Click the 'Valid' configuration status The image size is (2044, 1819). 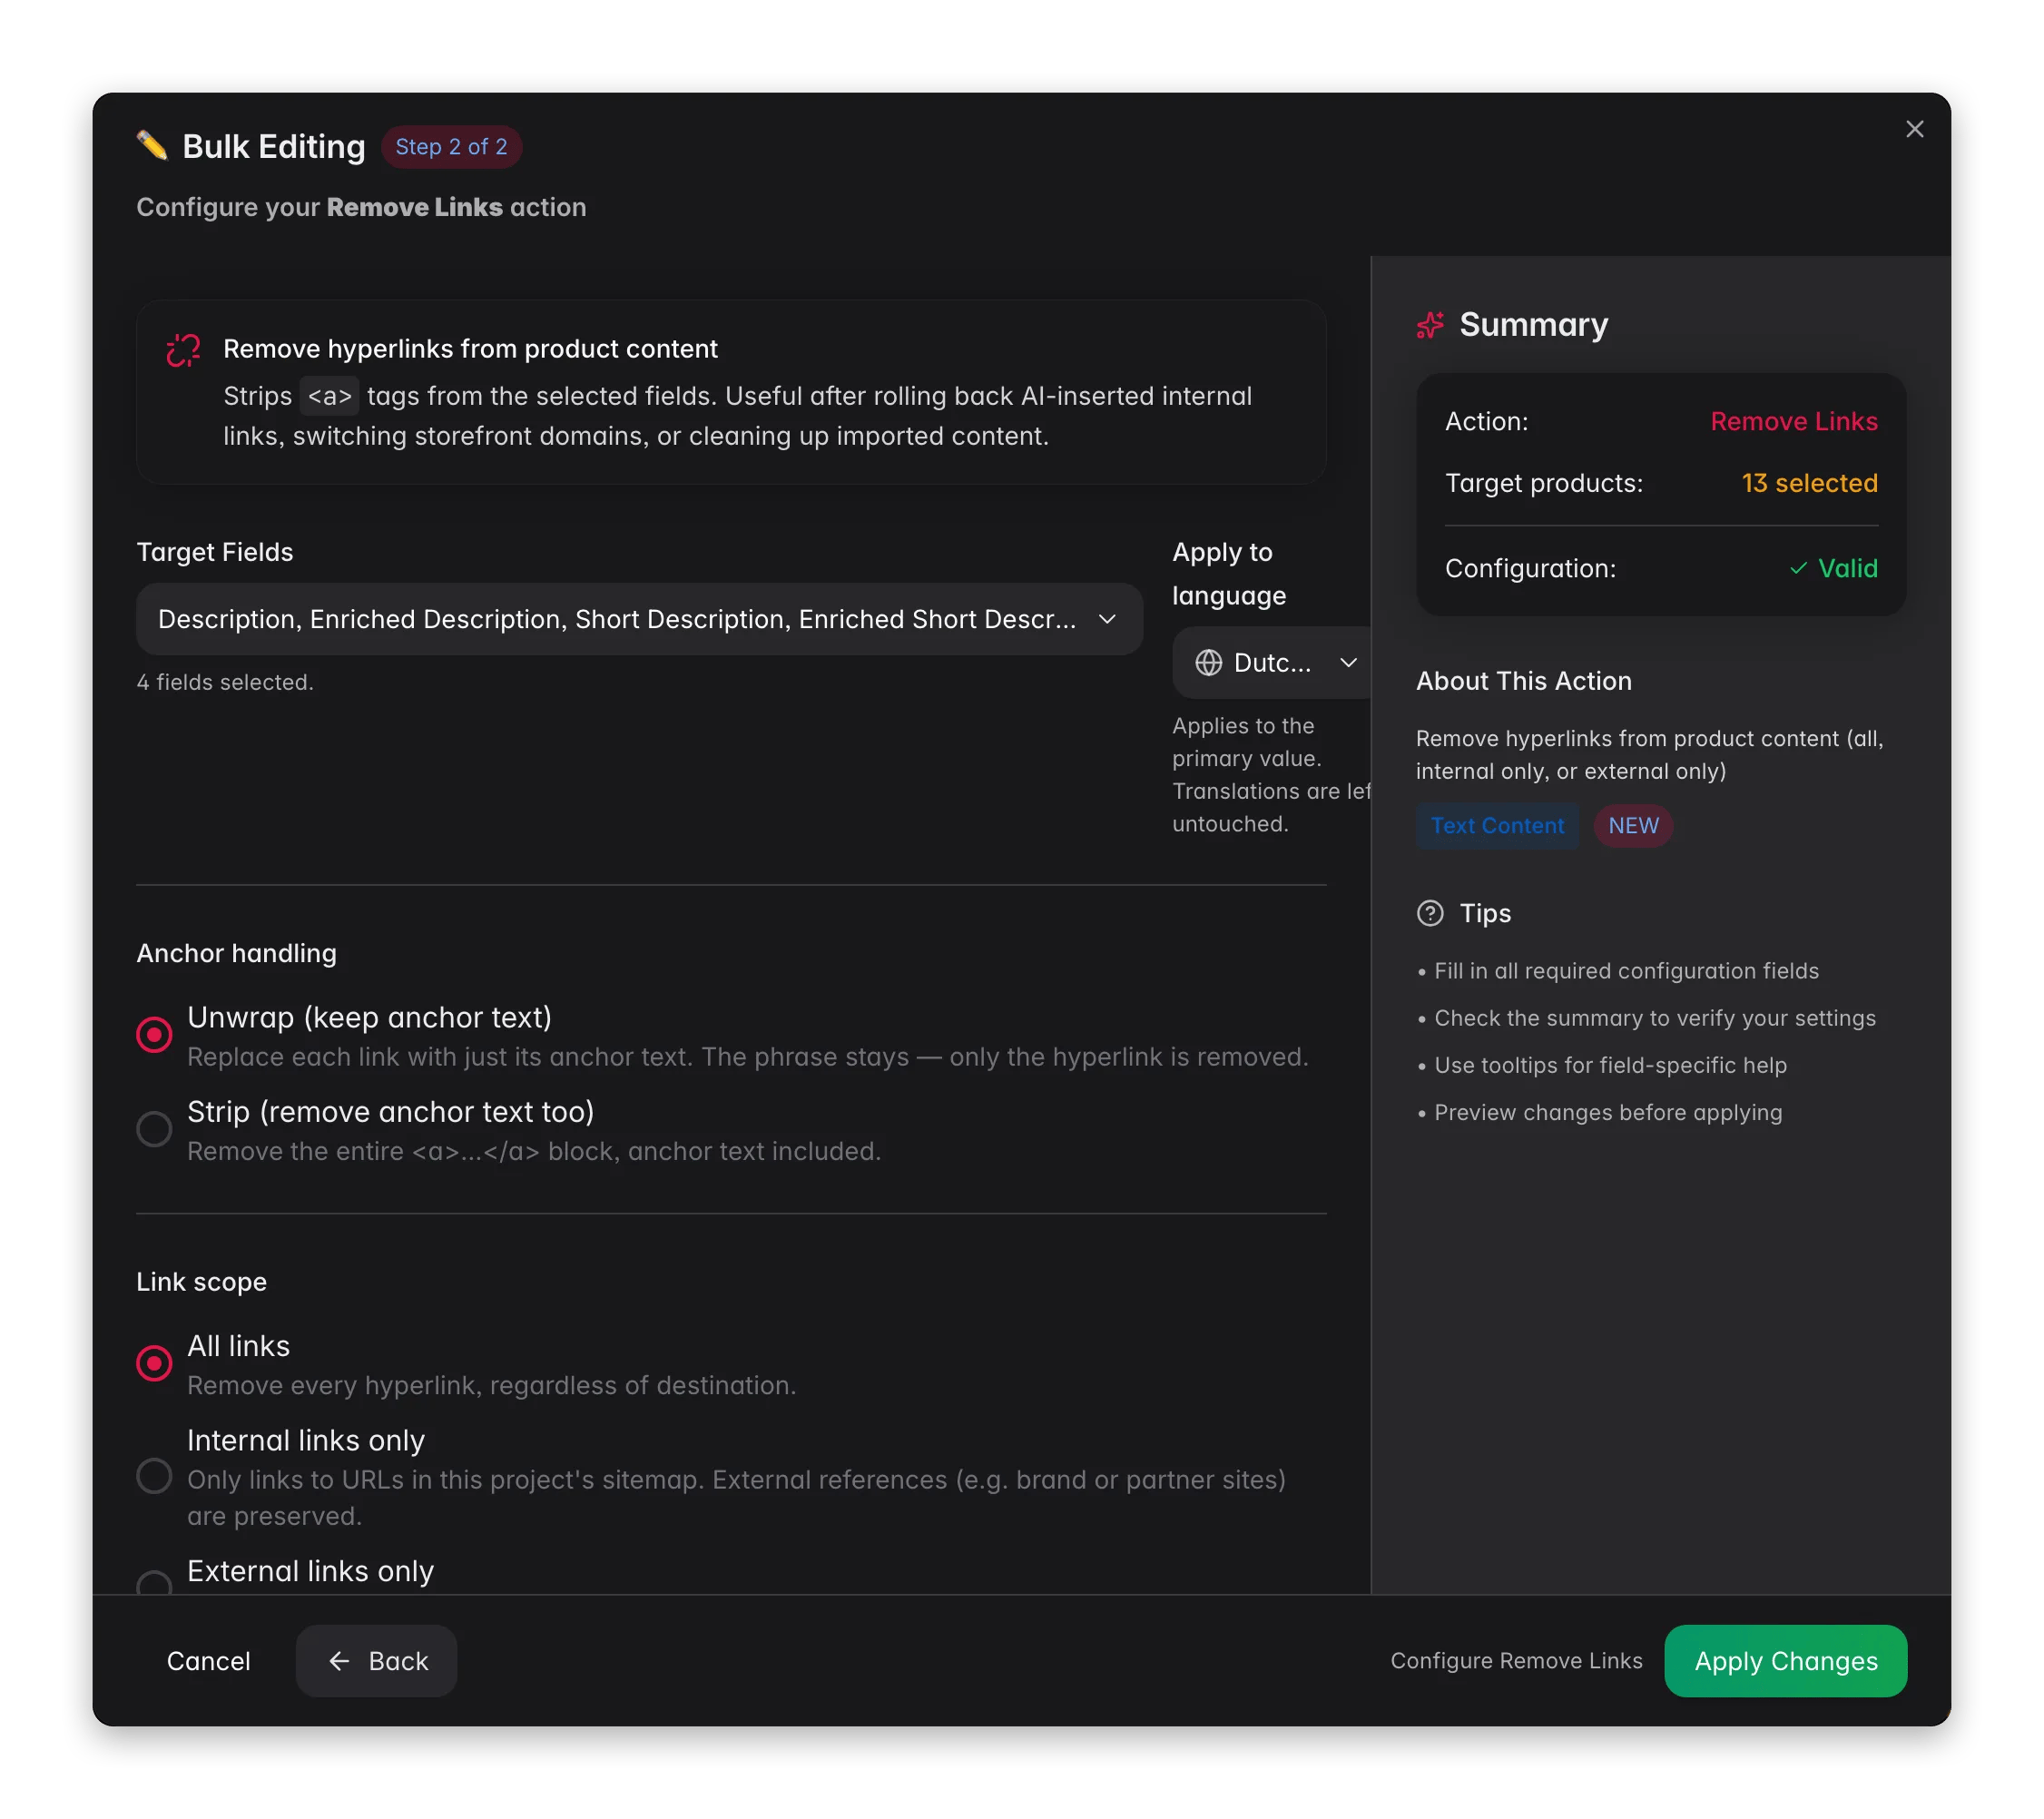tap(1847, 568)
